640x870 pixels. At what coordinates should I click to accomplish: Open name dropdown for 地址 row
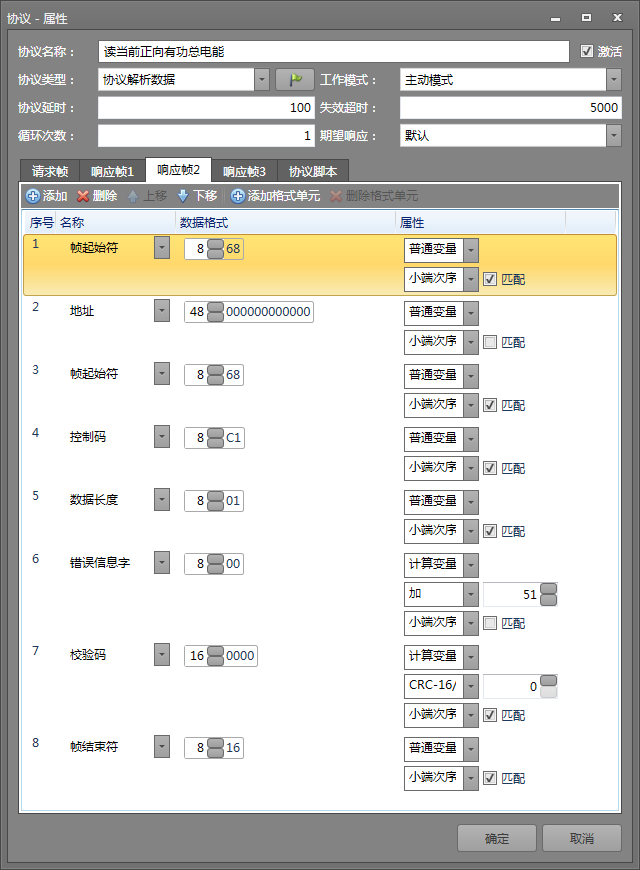[x=162, y=311]
